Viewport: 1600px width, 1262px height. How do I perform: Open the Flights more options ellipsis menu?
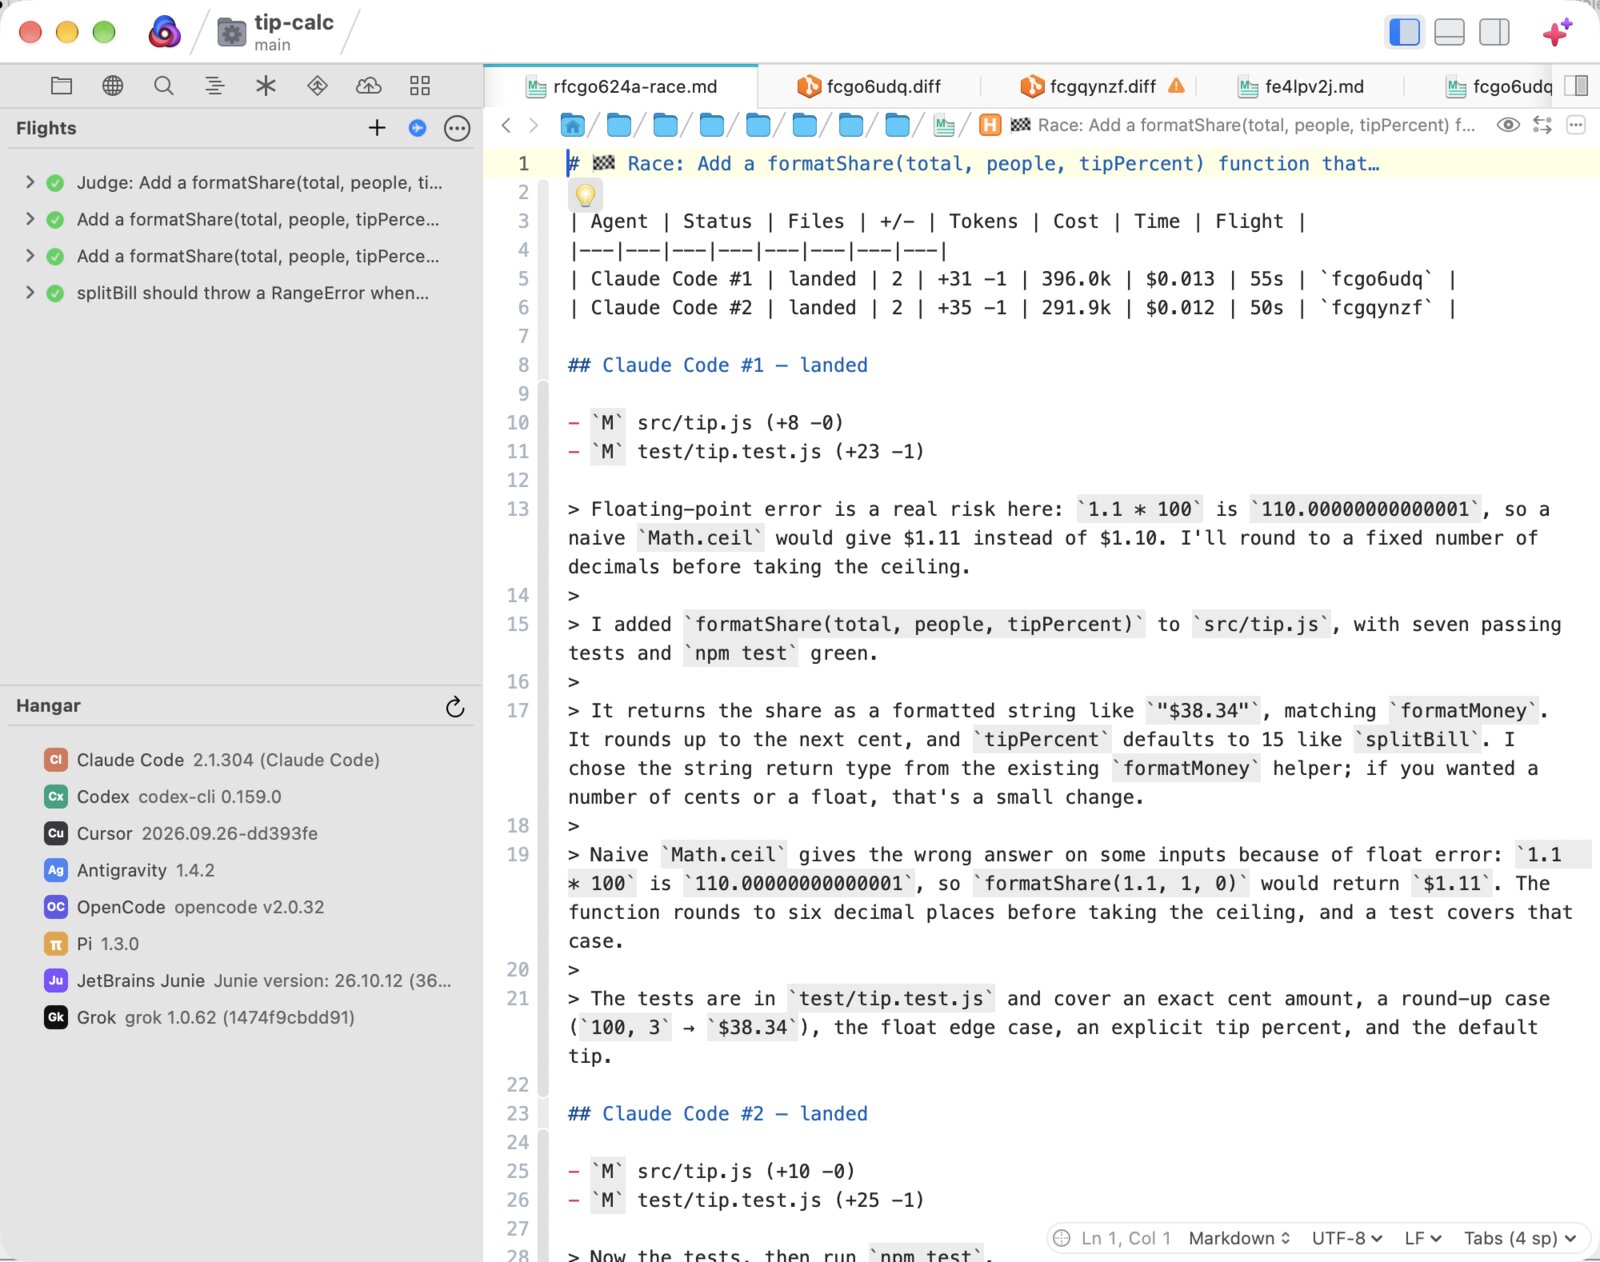(457, 128)
